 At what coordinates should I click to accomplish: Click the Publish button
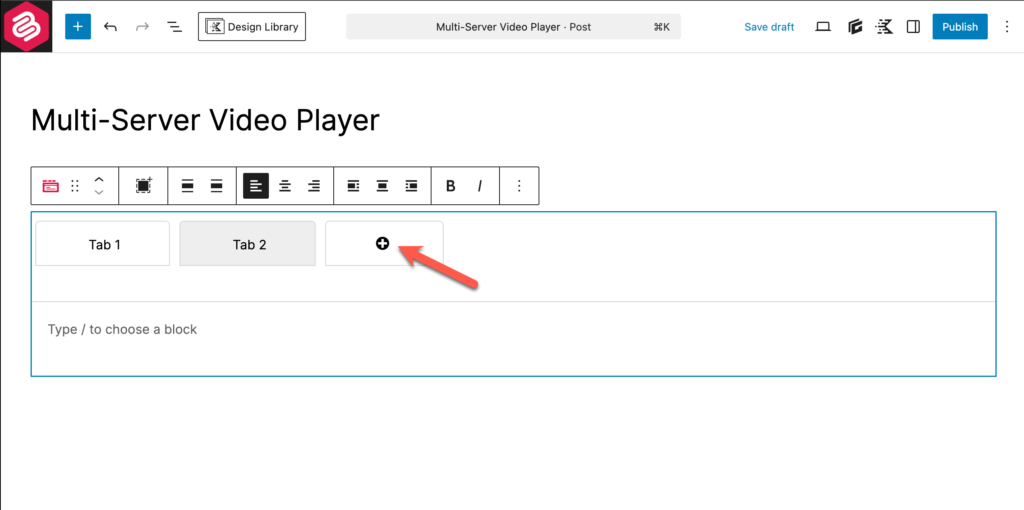point(959,27)
